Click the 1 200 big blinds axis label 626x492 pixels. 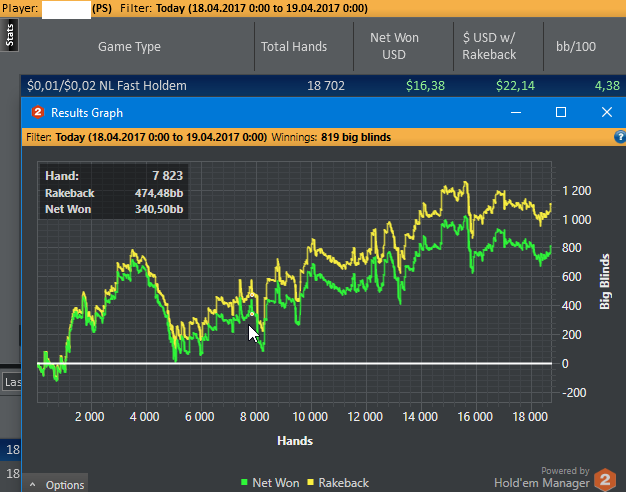576,190
